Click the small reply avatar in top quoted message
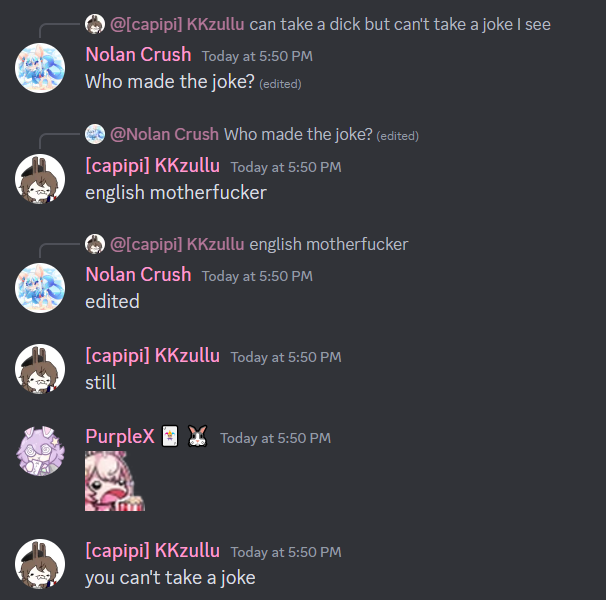Screen dimensions: 606x600 [x=95, y=24]
